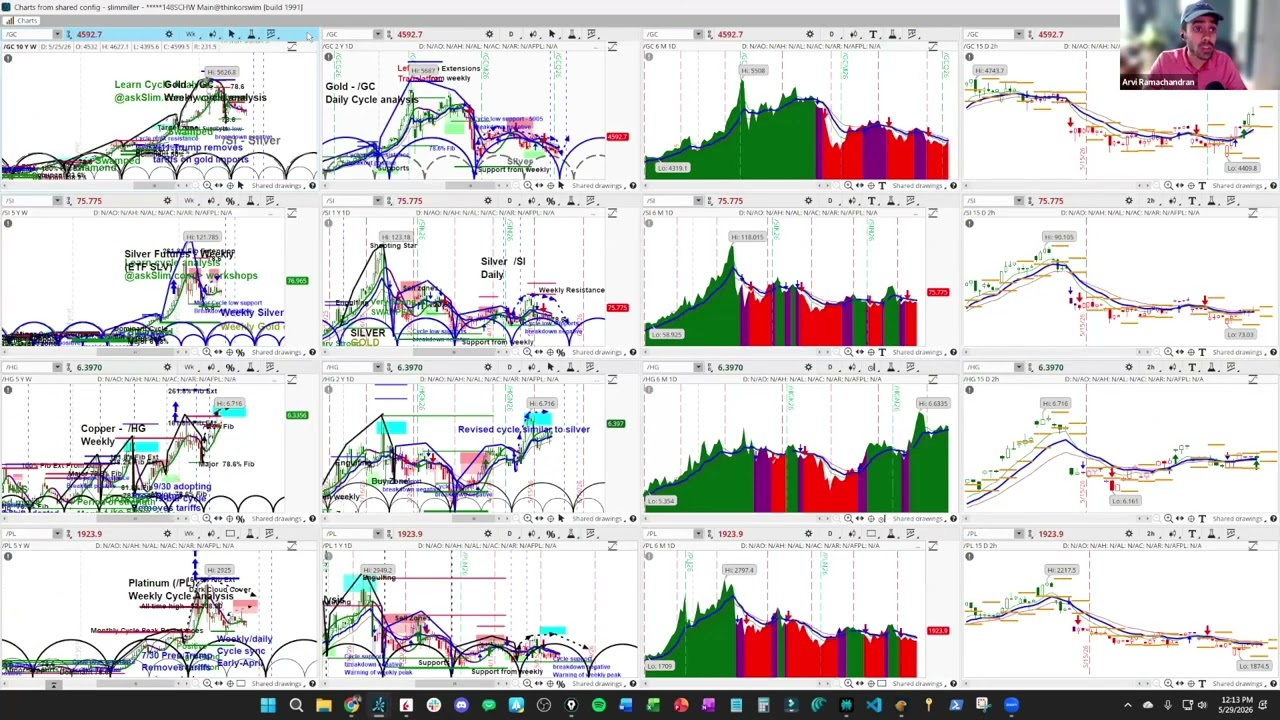Expand symbol dropdown on /HG 6M chart

698,367
